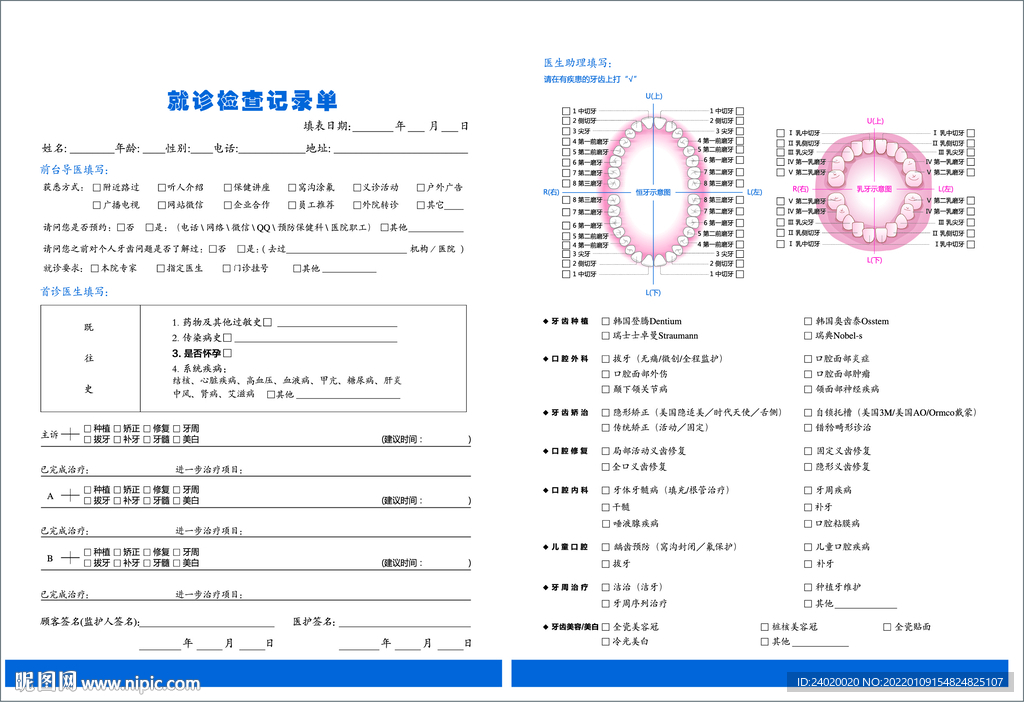The width and height of the screenshot is (1024, 702).
Task: Select the 韩国登腾Dentium implant checkbox
Action: 605,321
